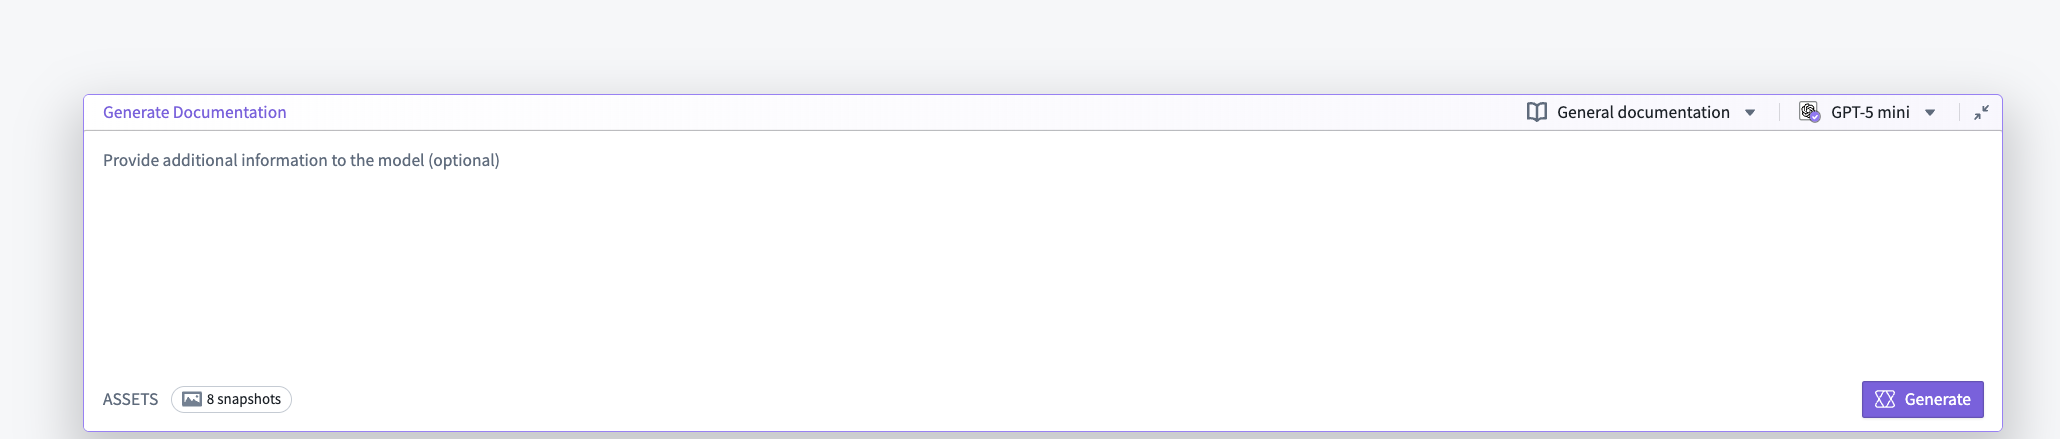Click the Generate Documentation title
Viewport: 2060px width, 439px height.
point(195,112)
